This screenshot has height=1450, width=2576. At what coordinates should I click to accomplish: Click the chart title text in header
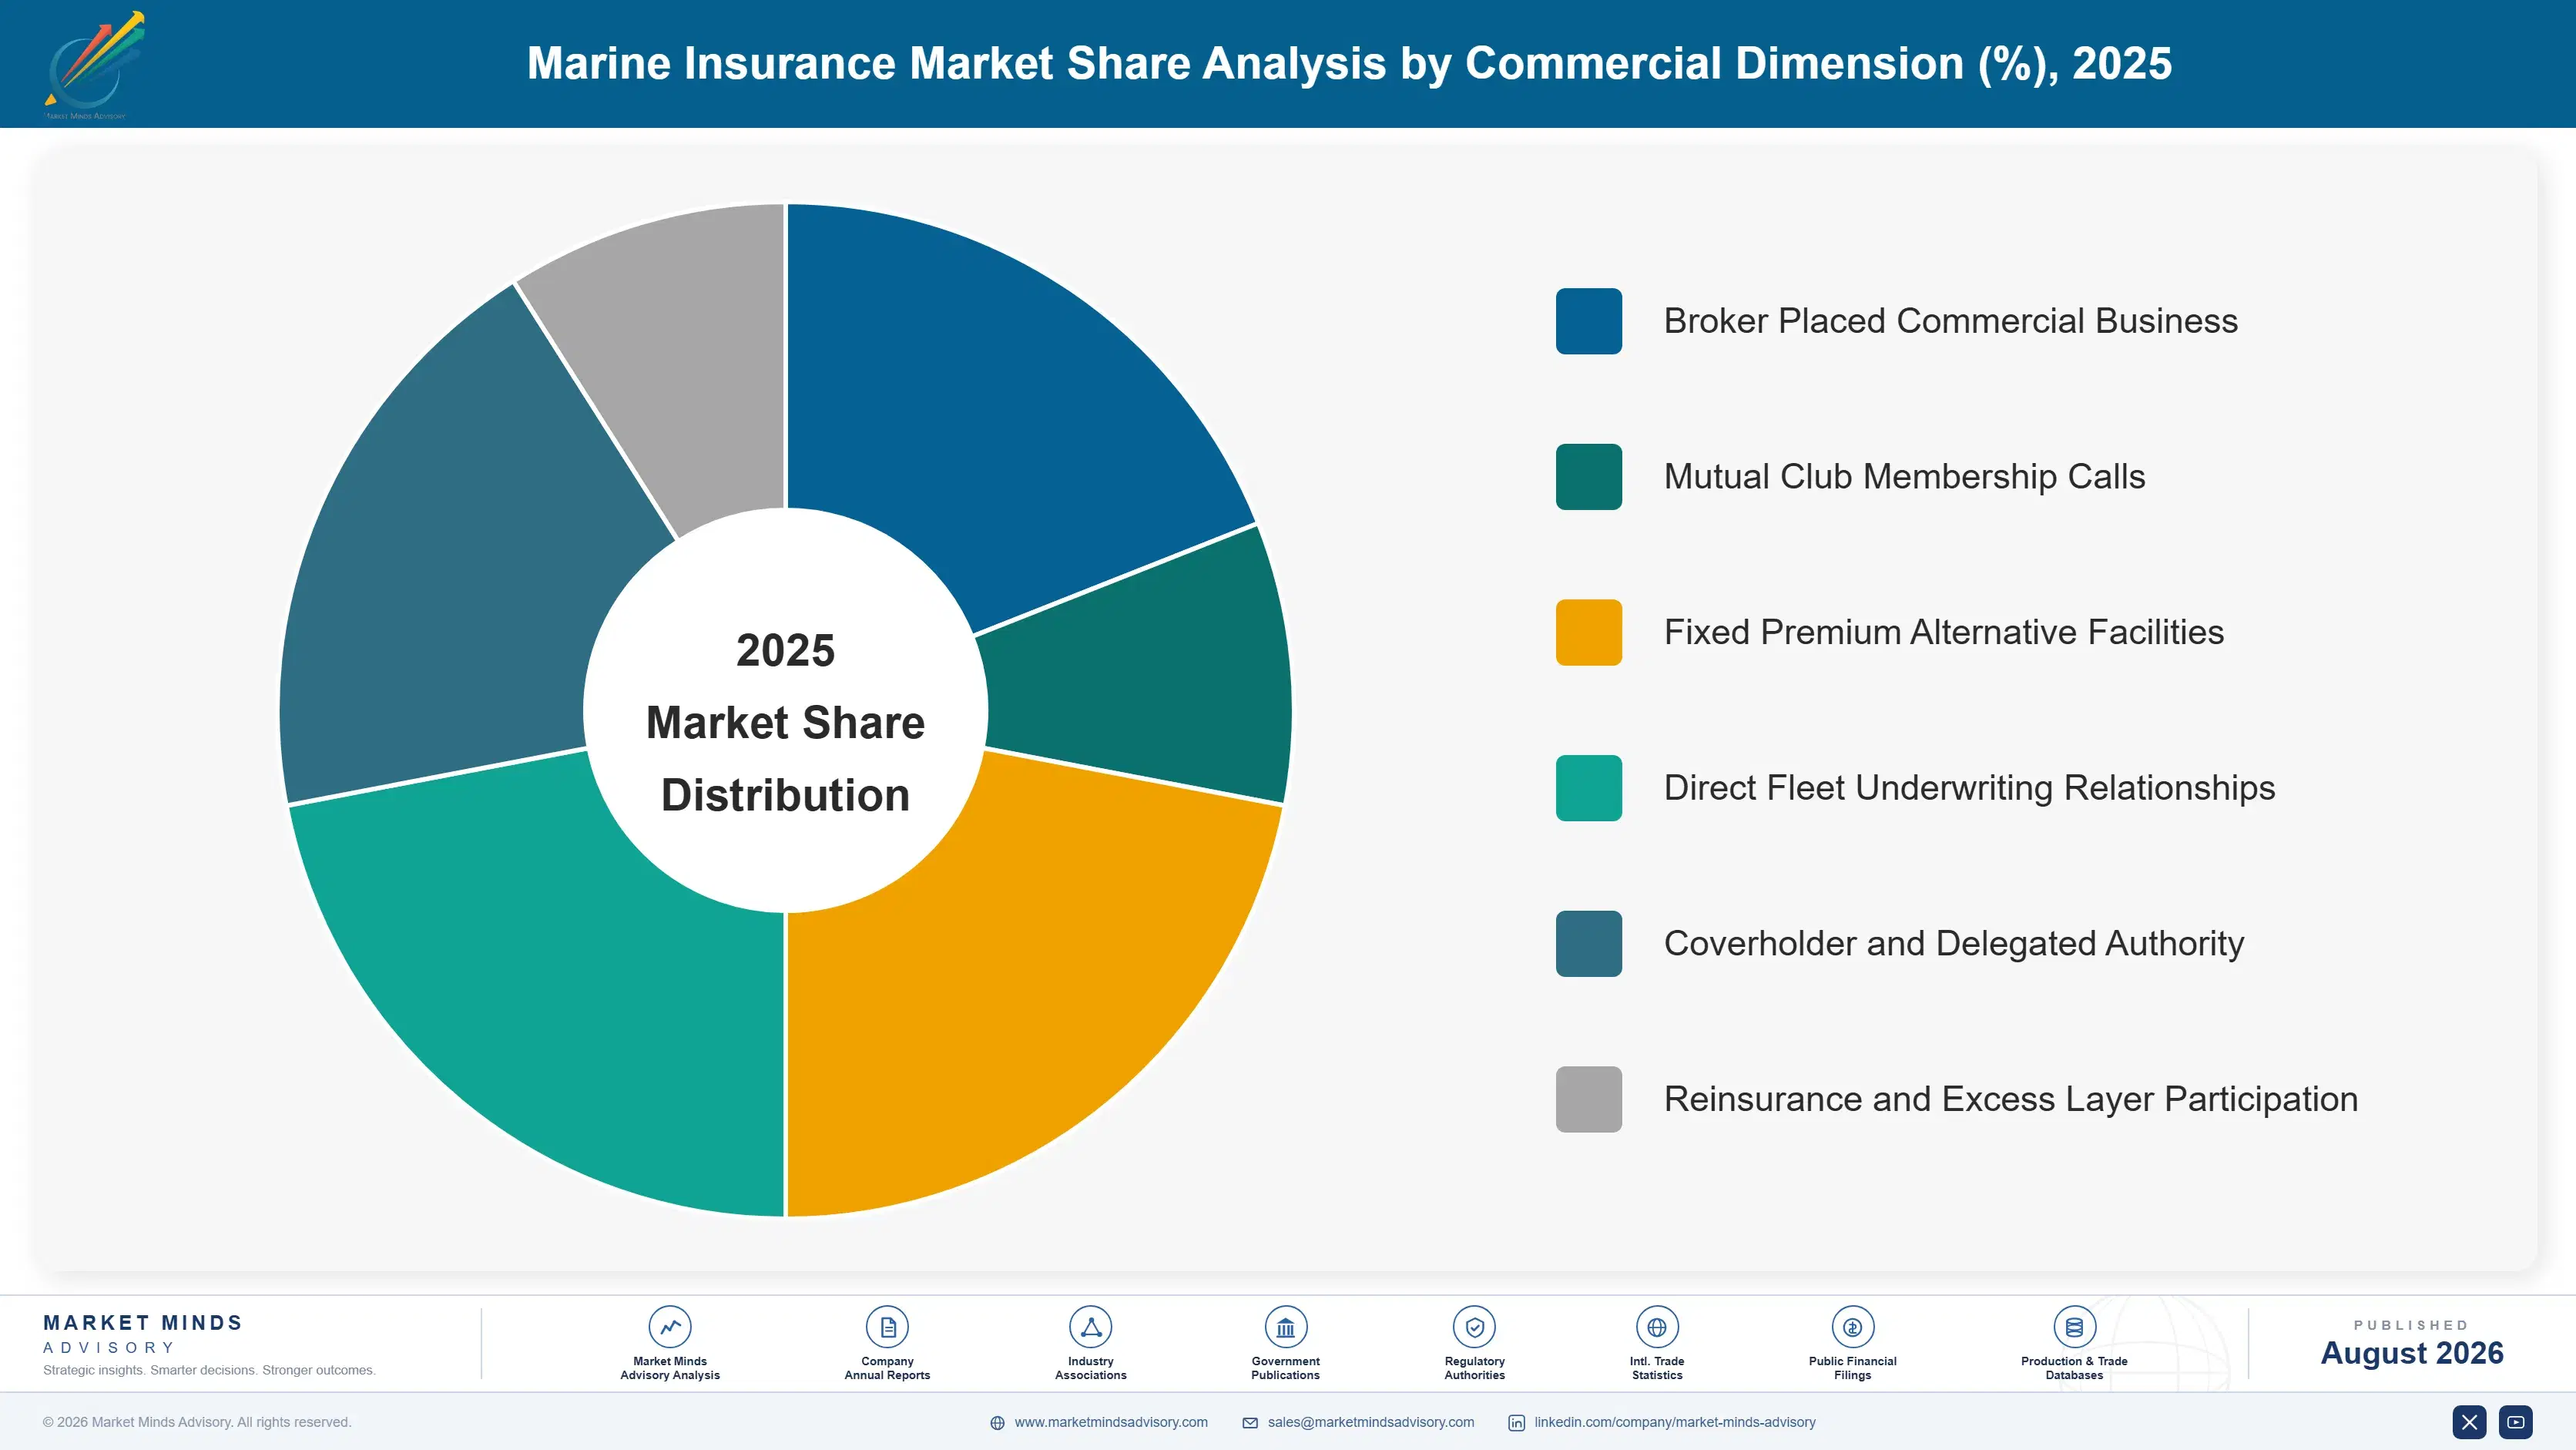1349,63
